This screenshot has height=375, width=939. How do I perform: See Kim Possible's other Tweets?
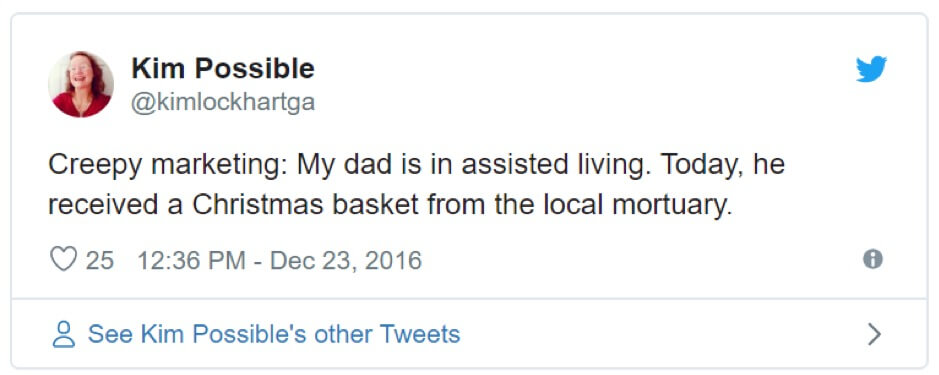tap(274, 334)
